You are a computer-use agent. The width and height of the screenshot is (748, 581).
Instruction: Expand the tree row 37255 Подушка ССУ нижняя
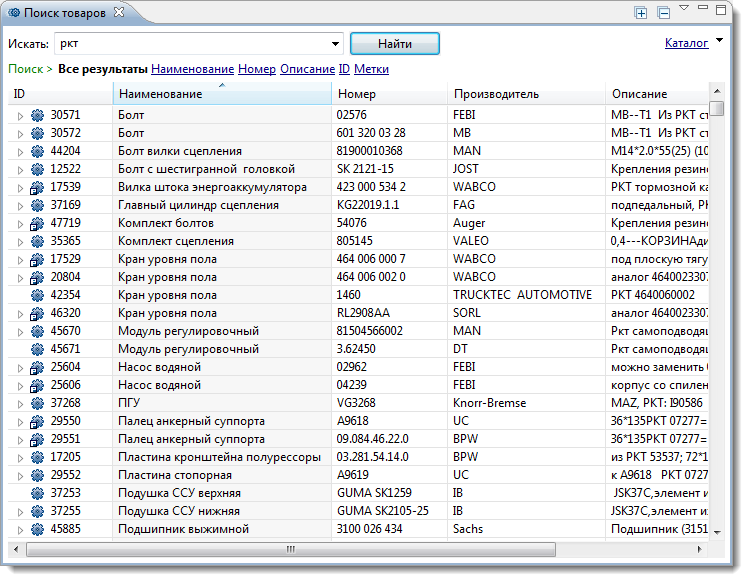tap(20, 512)
